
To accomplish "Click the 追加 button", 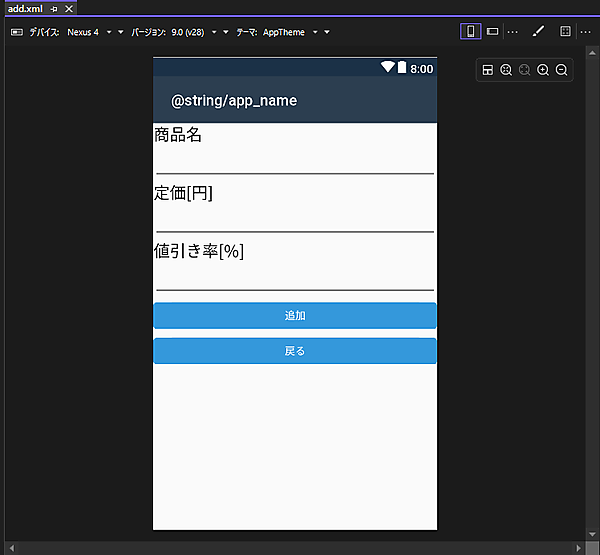I will click(x=295, y=315).
